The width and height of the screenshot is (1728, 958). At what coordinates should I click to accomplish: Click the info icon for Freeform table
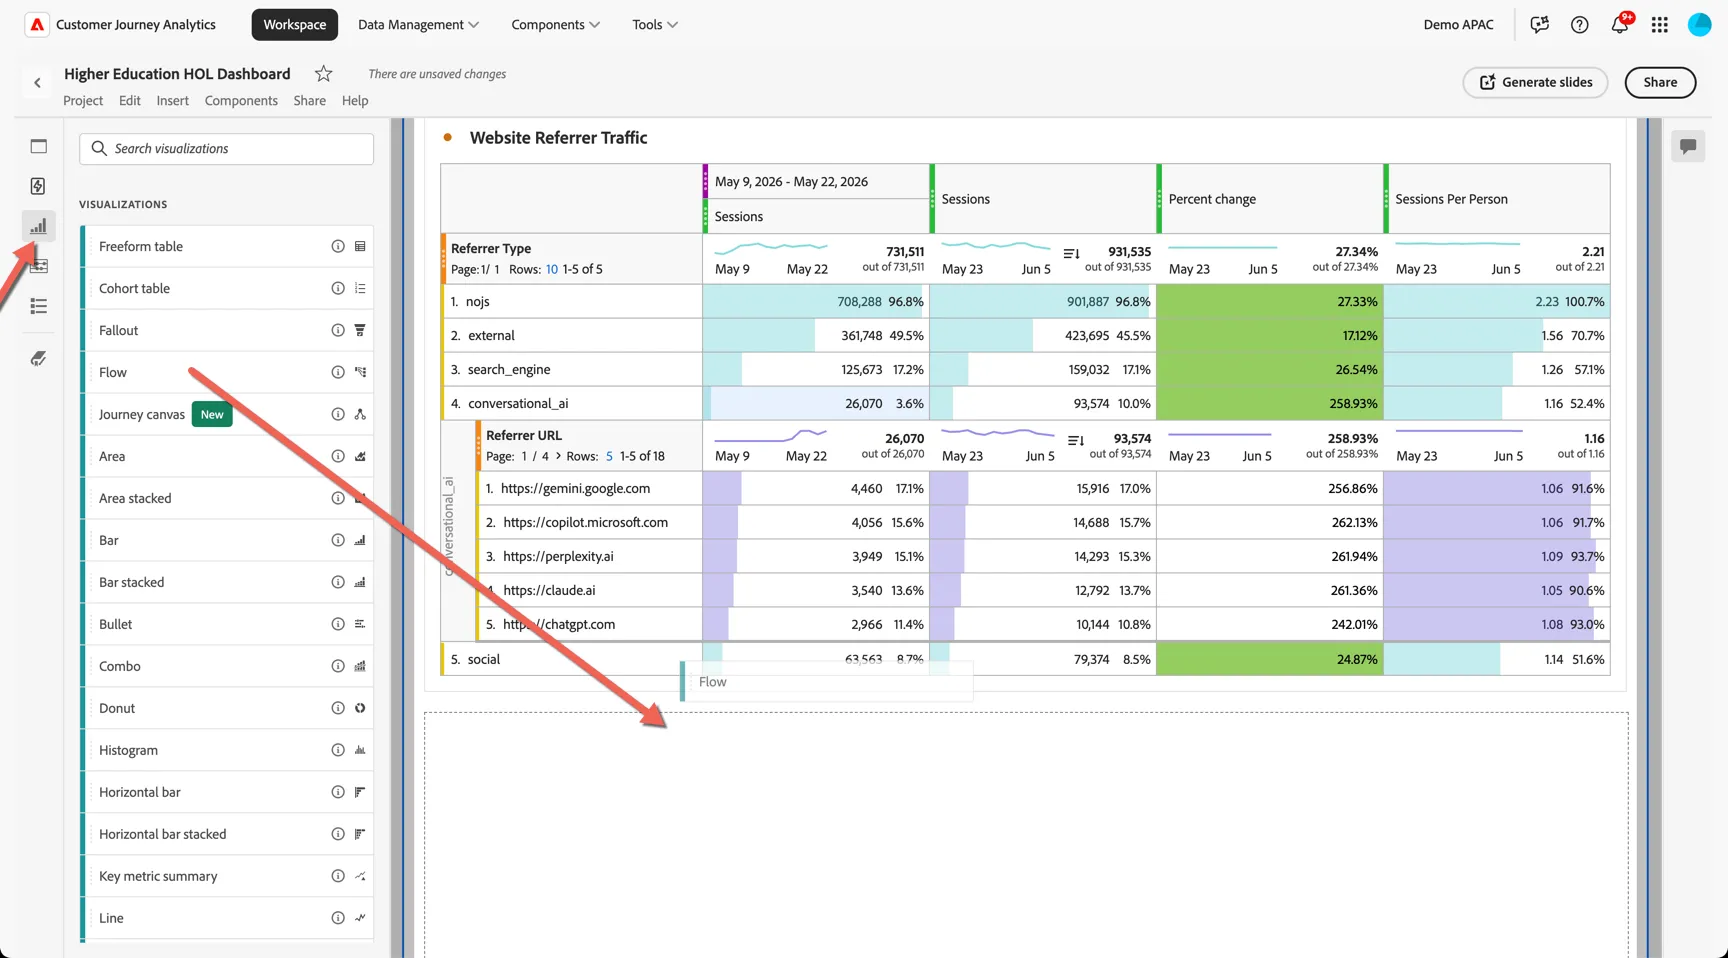coord(338,246)
